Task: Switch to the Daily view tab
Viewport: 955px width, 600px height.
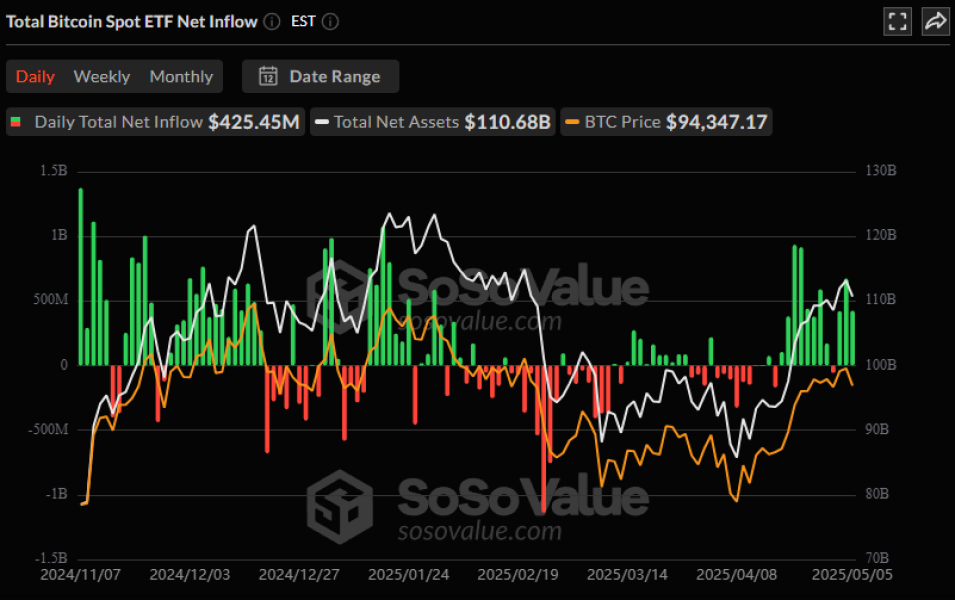Action: pos(35,76)
